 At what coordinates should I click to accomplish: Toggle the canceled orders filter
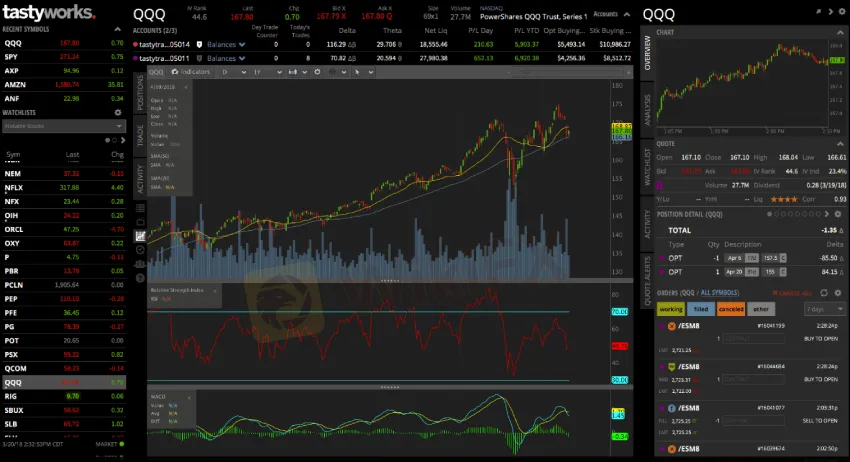click(x=731, y=309)
